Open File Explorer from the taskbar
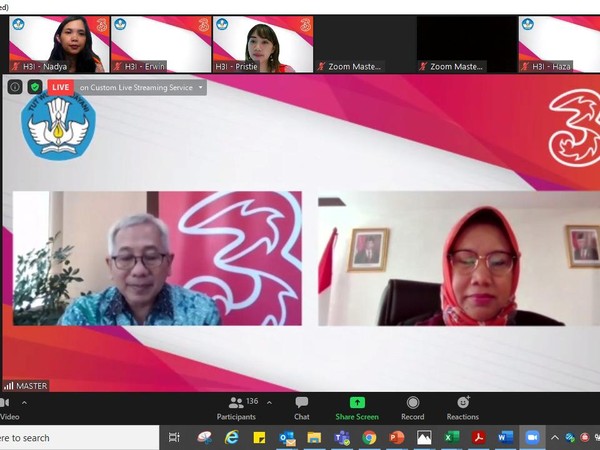The height and width of the screenshot is (450, 600). click(314, 437)
